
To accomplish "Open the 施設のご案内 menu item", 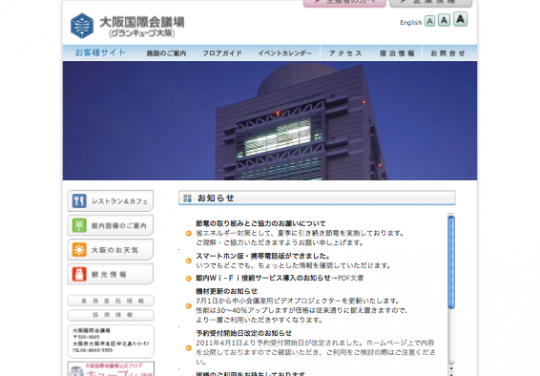I will [166, 53].
